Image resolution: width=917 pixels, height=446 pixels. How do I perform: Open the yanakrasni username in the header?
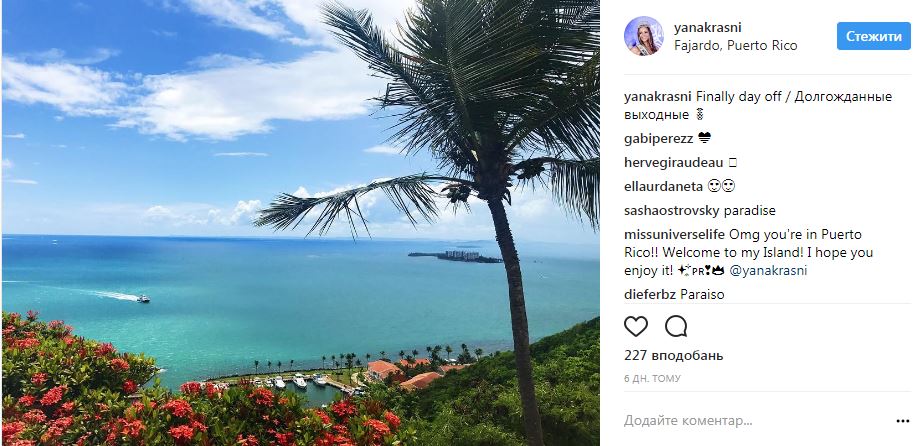(708, 27)
